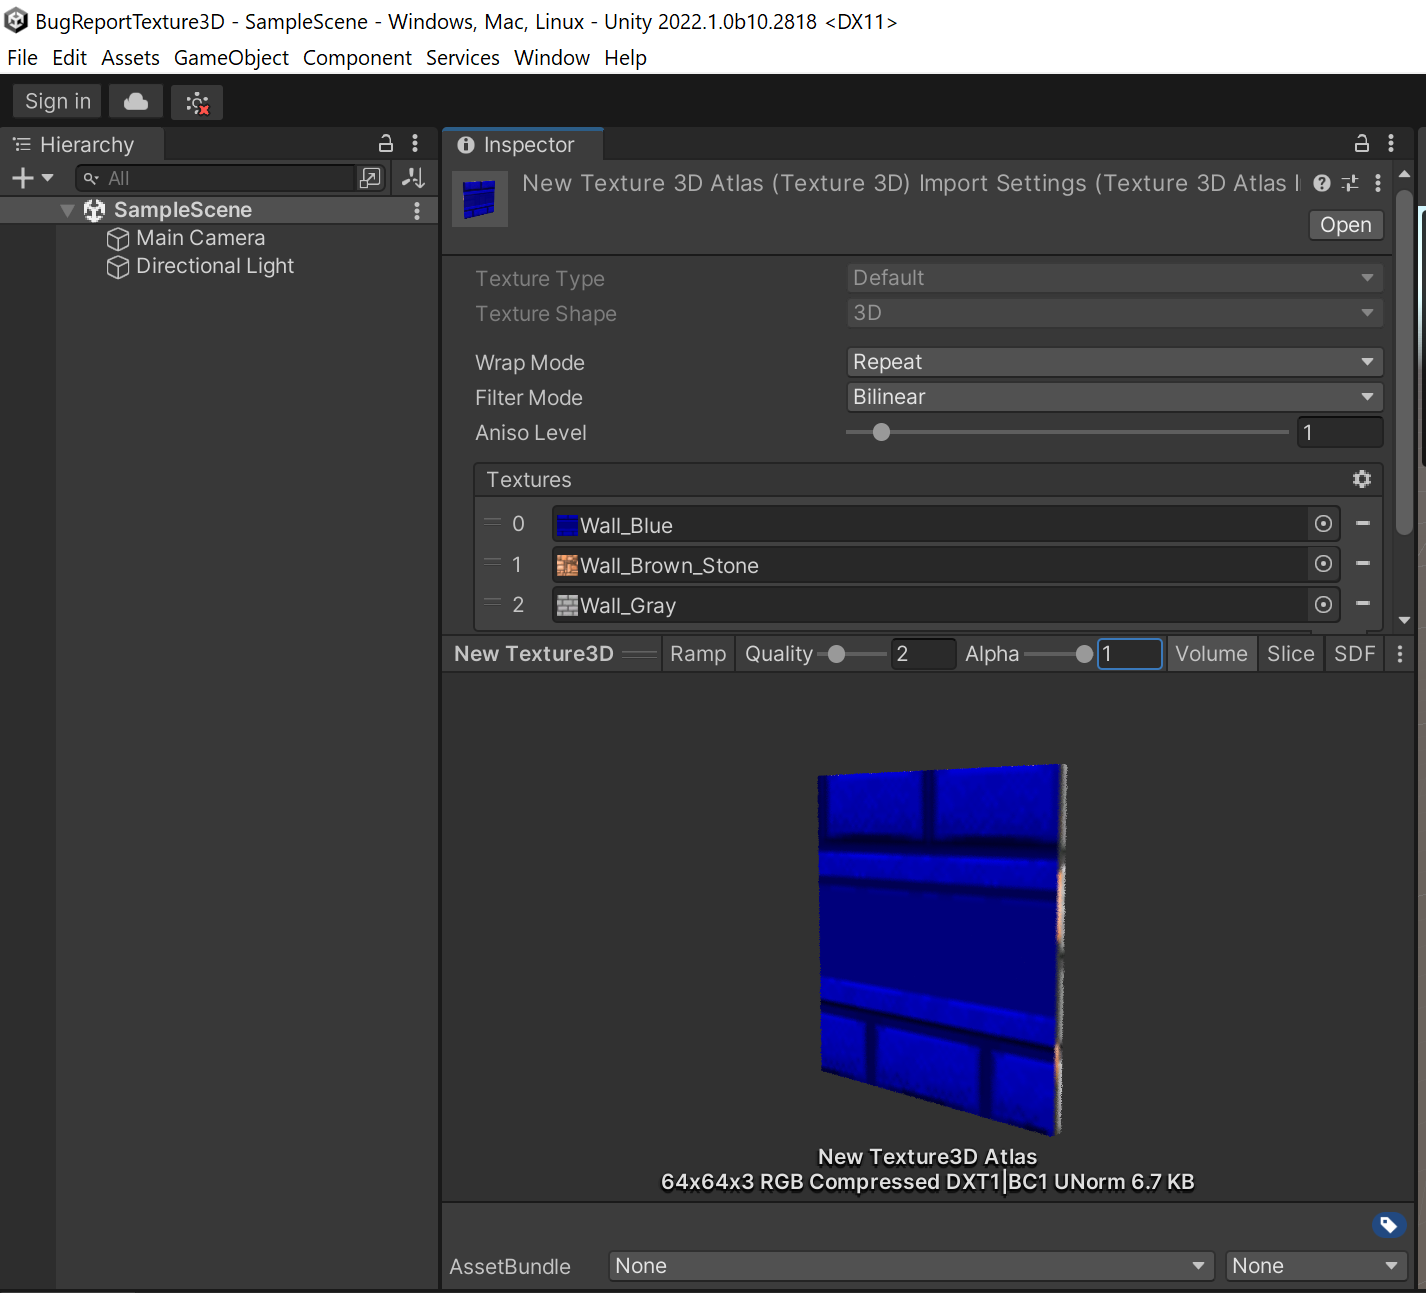This screenshot has width=1426, height=1293.
Task: Select Directional Light in the hierarchy
Action: 215,266
